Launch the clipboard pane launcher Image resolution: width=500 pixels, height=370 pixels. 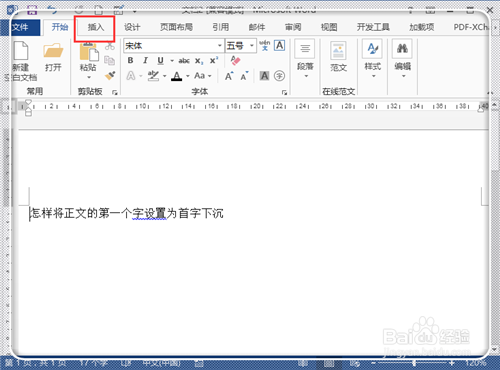pos(115,92)
